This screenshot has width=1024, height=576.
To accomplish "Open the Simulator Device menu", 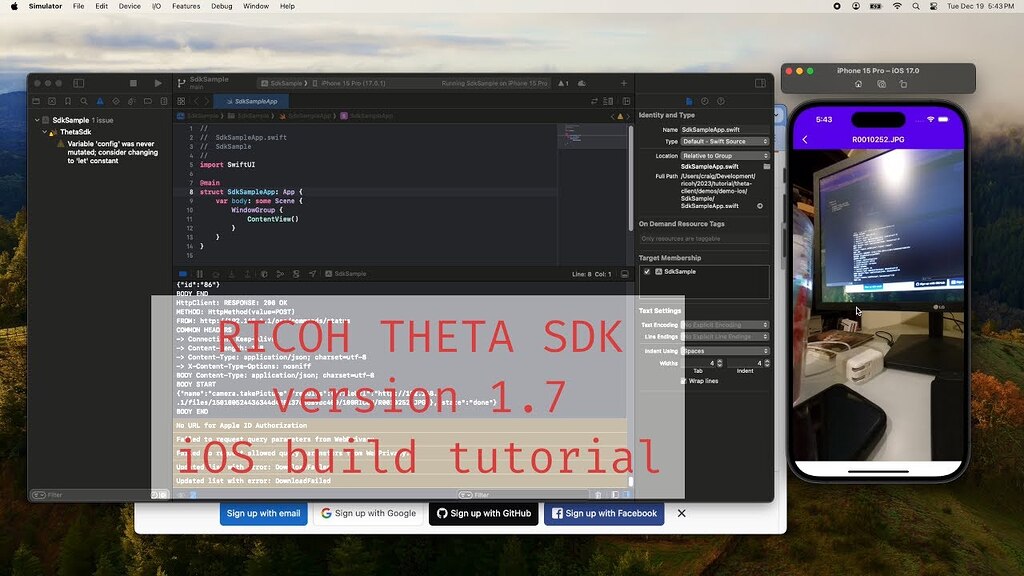I will (129, 6).
